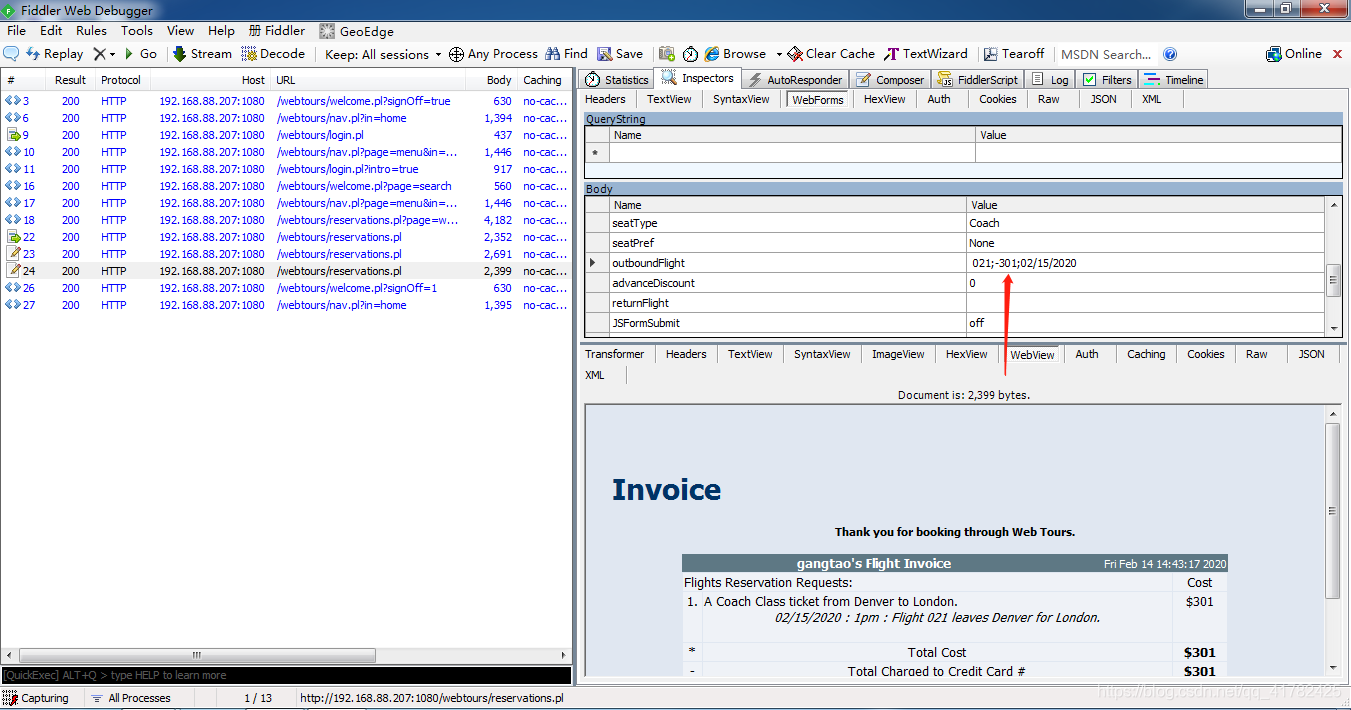The image size is (1351, 710).
Task: Switch to the Timeline tab
Action: [1174, 80]
